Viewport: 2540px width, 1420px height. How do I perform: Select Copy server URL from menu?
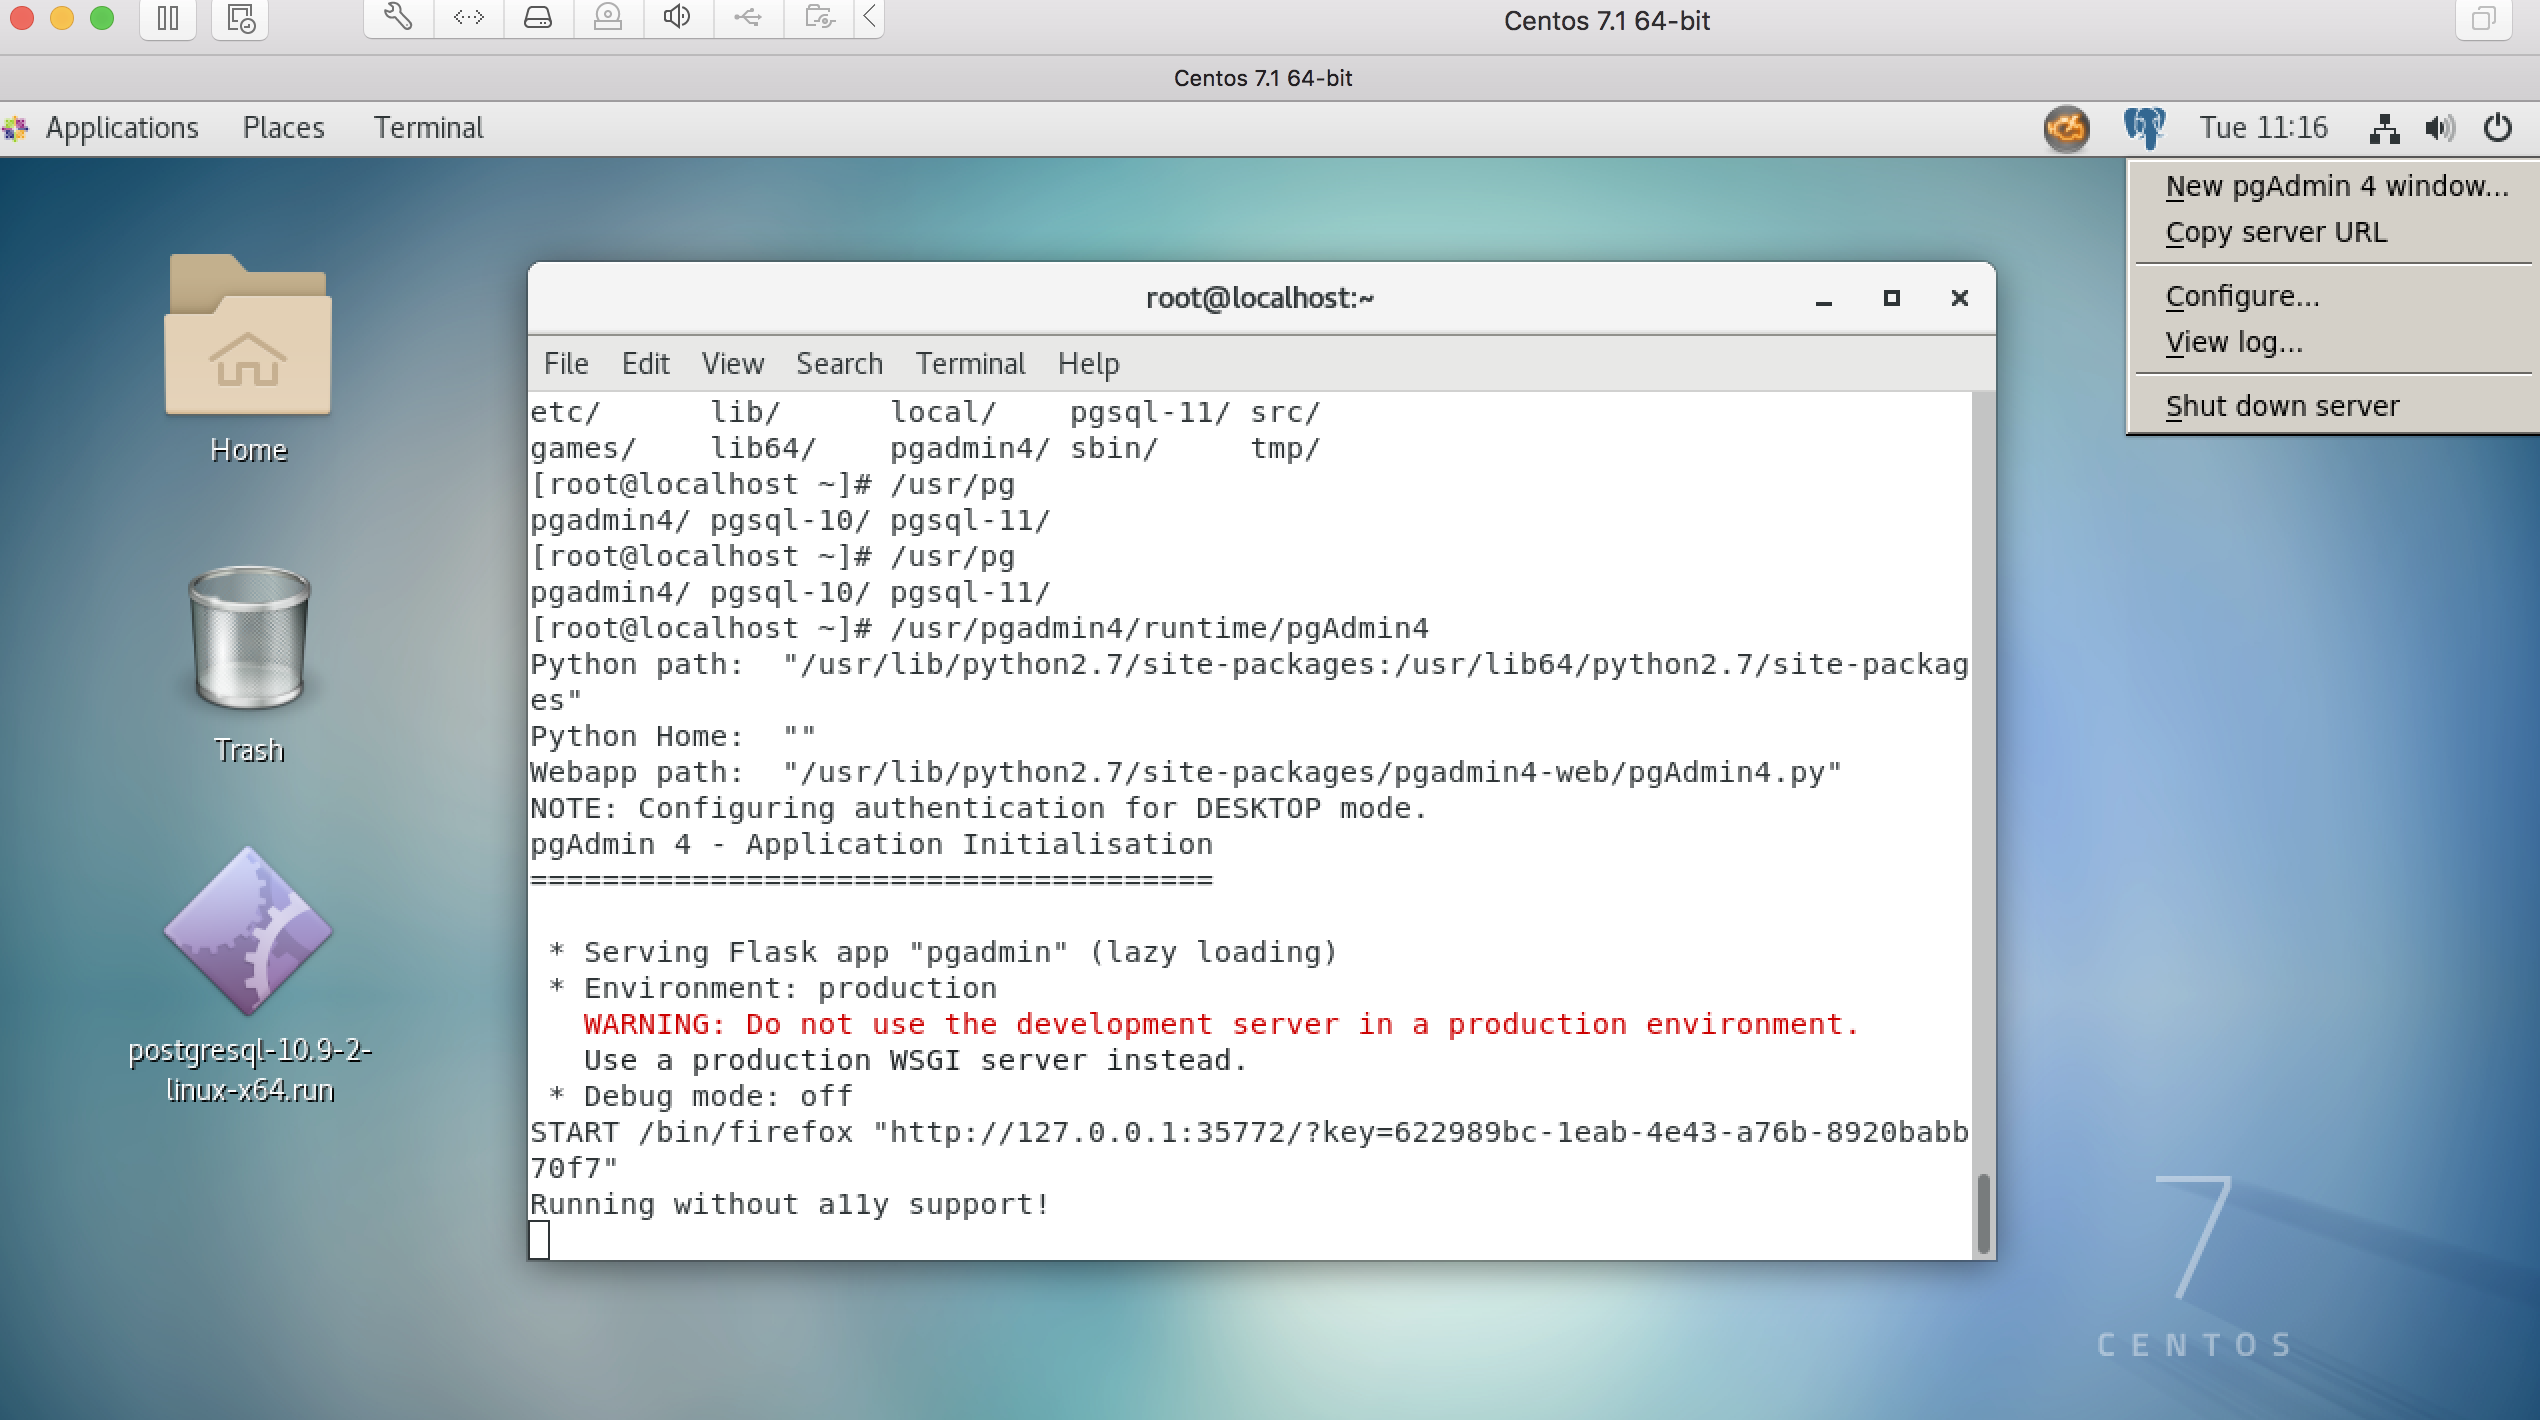click(x=2276, y=232)
